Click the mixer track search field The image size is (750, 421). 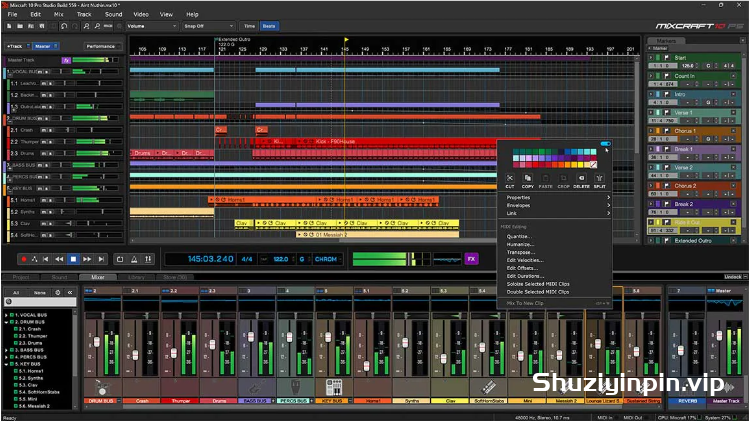click(40, 302)
